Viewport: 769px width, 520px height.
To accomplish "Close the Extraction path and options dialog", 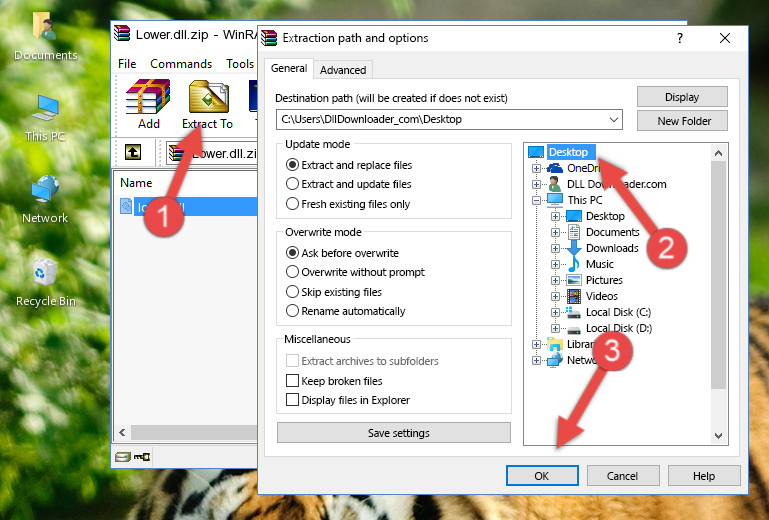I will tap(725, 38).
